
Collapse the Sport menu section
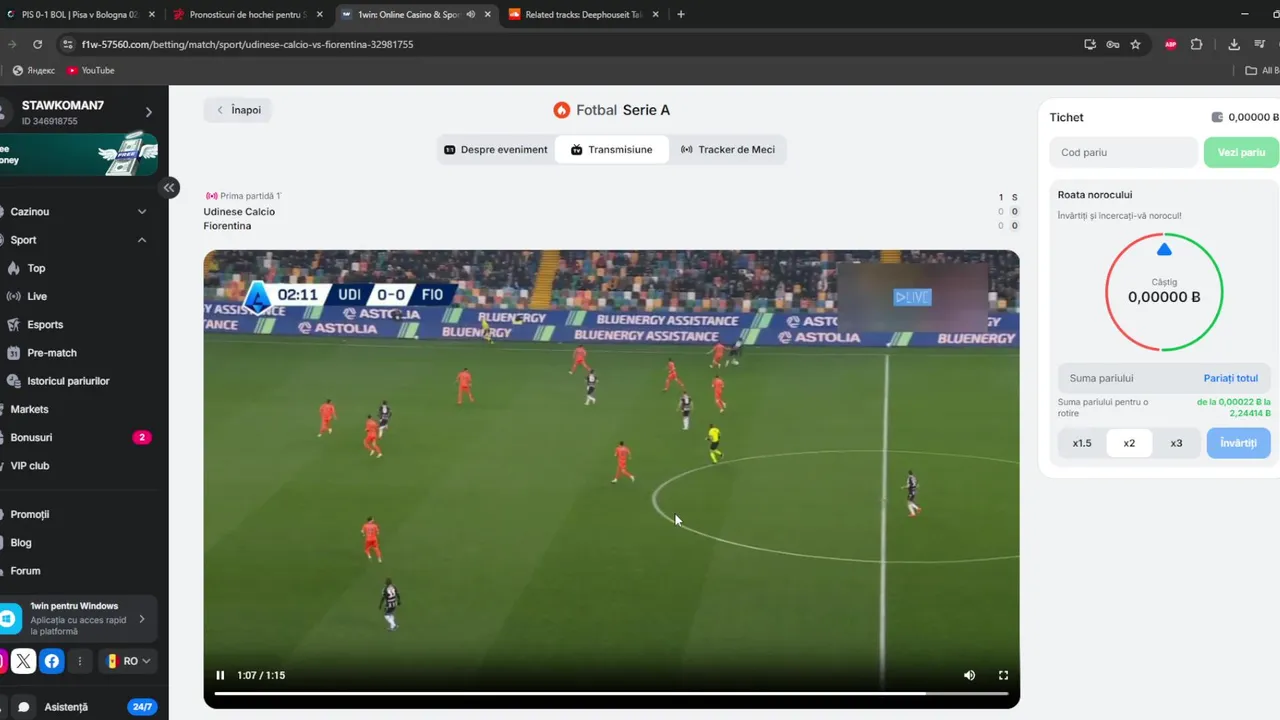pos(78,240)
